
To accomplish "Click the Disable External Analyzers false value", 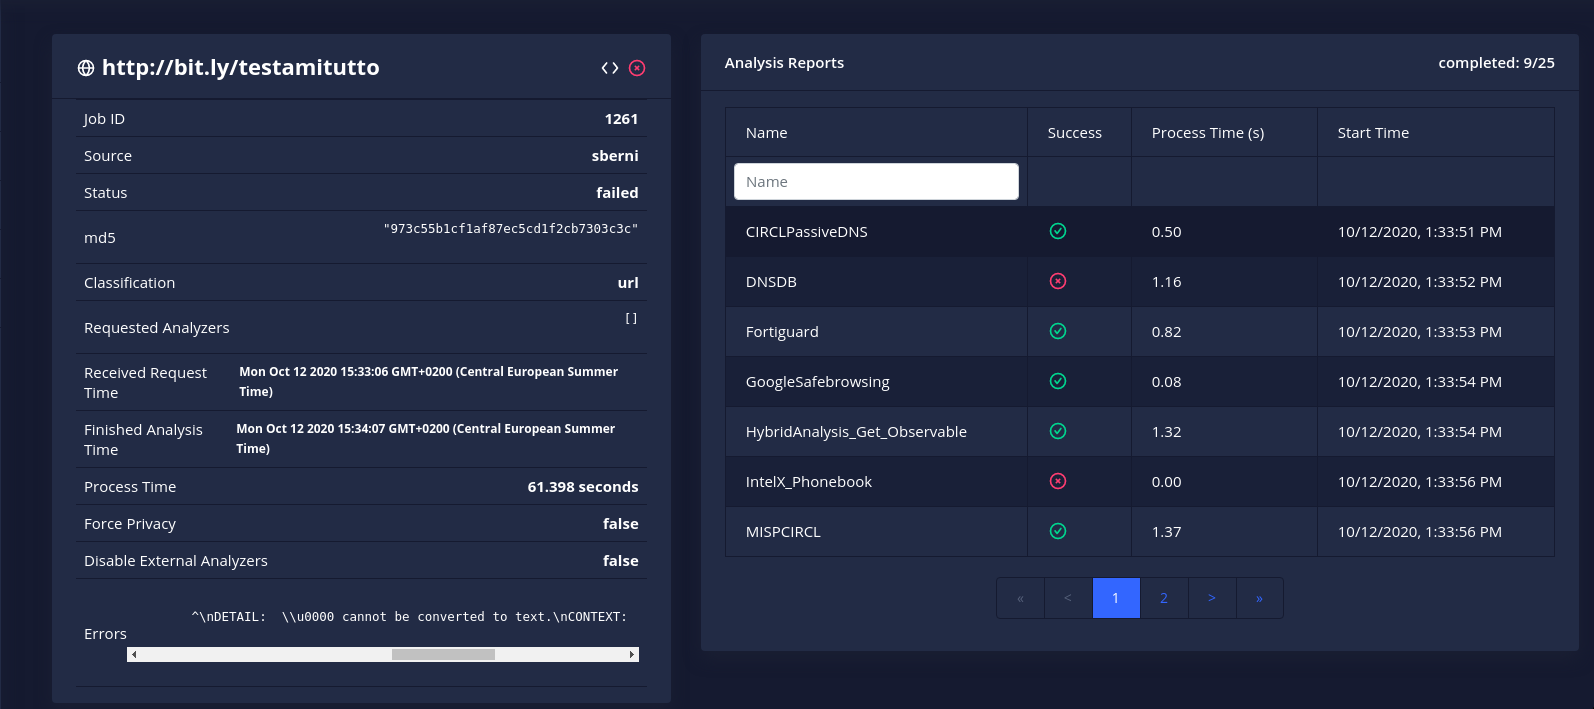I will tap(621, 561).
